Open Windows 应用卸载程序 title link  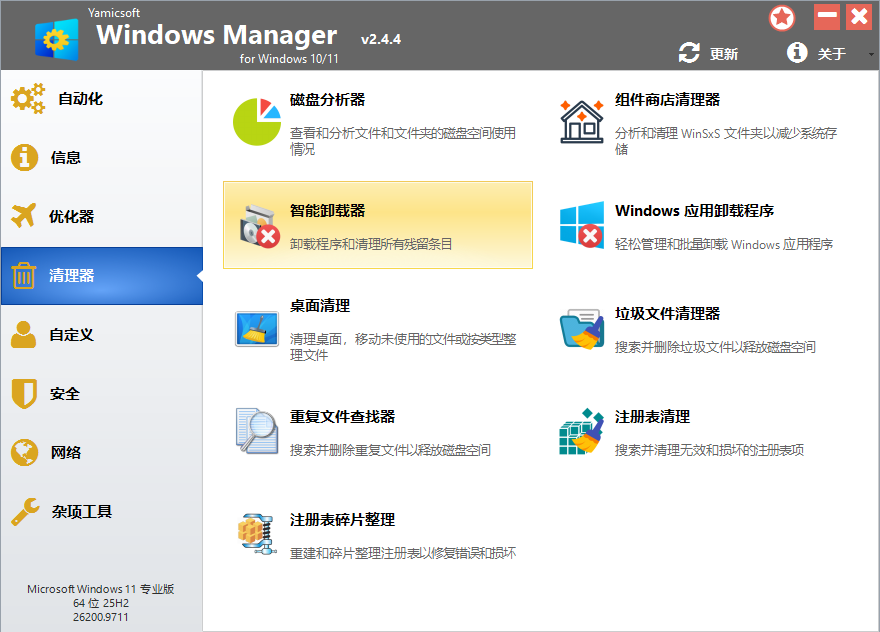694,210
